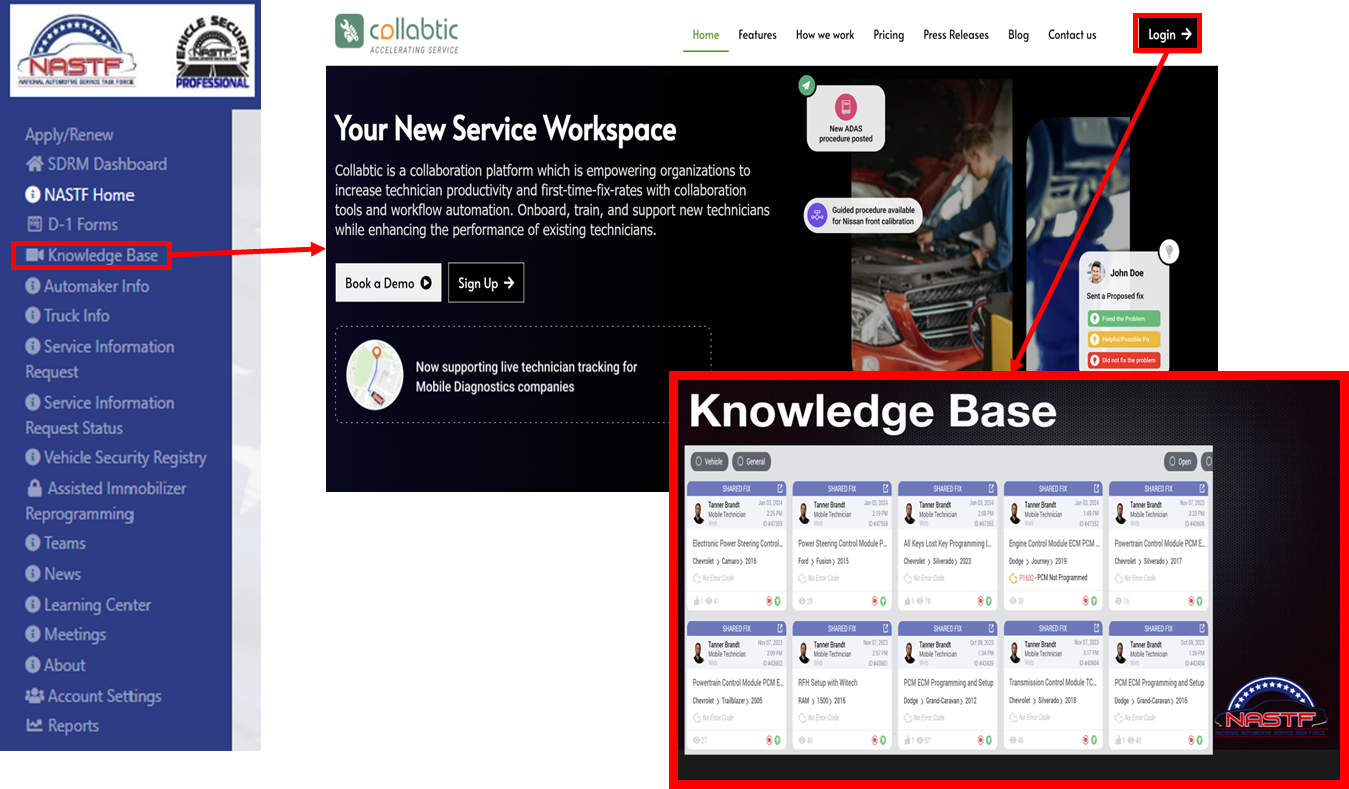Open Ford Fusion 2015 fix external icon
The image size is (1349, 789).
coord(885,489)
